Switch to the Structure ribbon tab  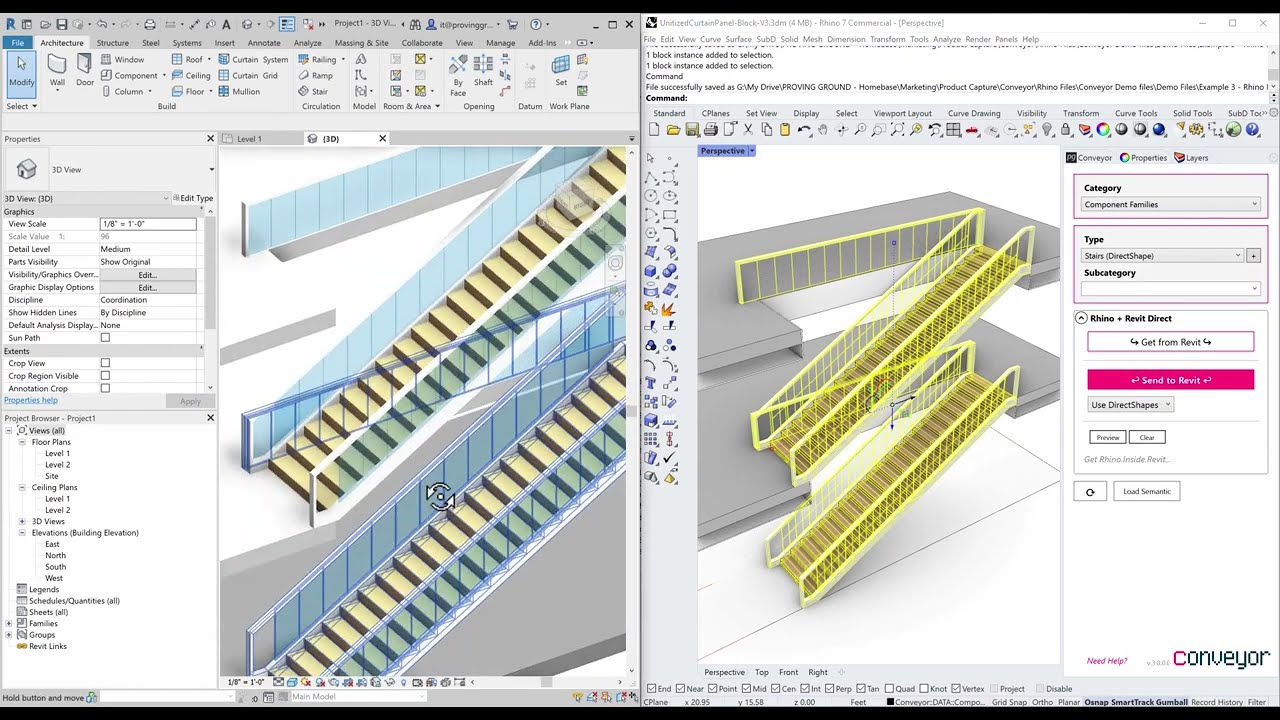coord(113,43)
